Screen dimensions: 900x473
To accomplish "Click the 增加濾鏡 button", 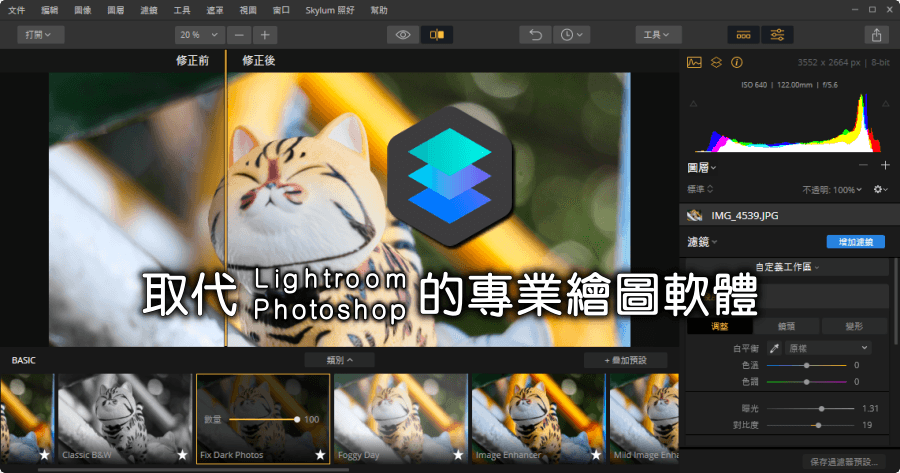I will tap(855, 242).
